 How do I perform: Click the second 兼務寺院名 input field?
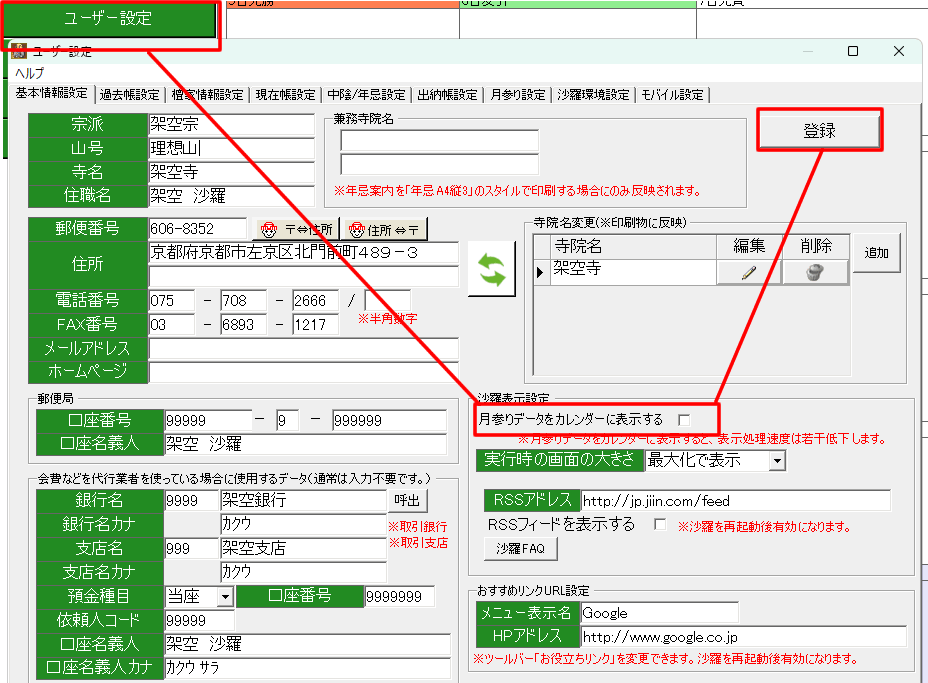tap(439, 164)
